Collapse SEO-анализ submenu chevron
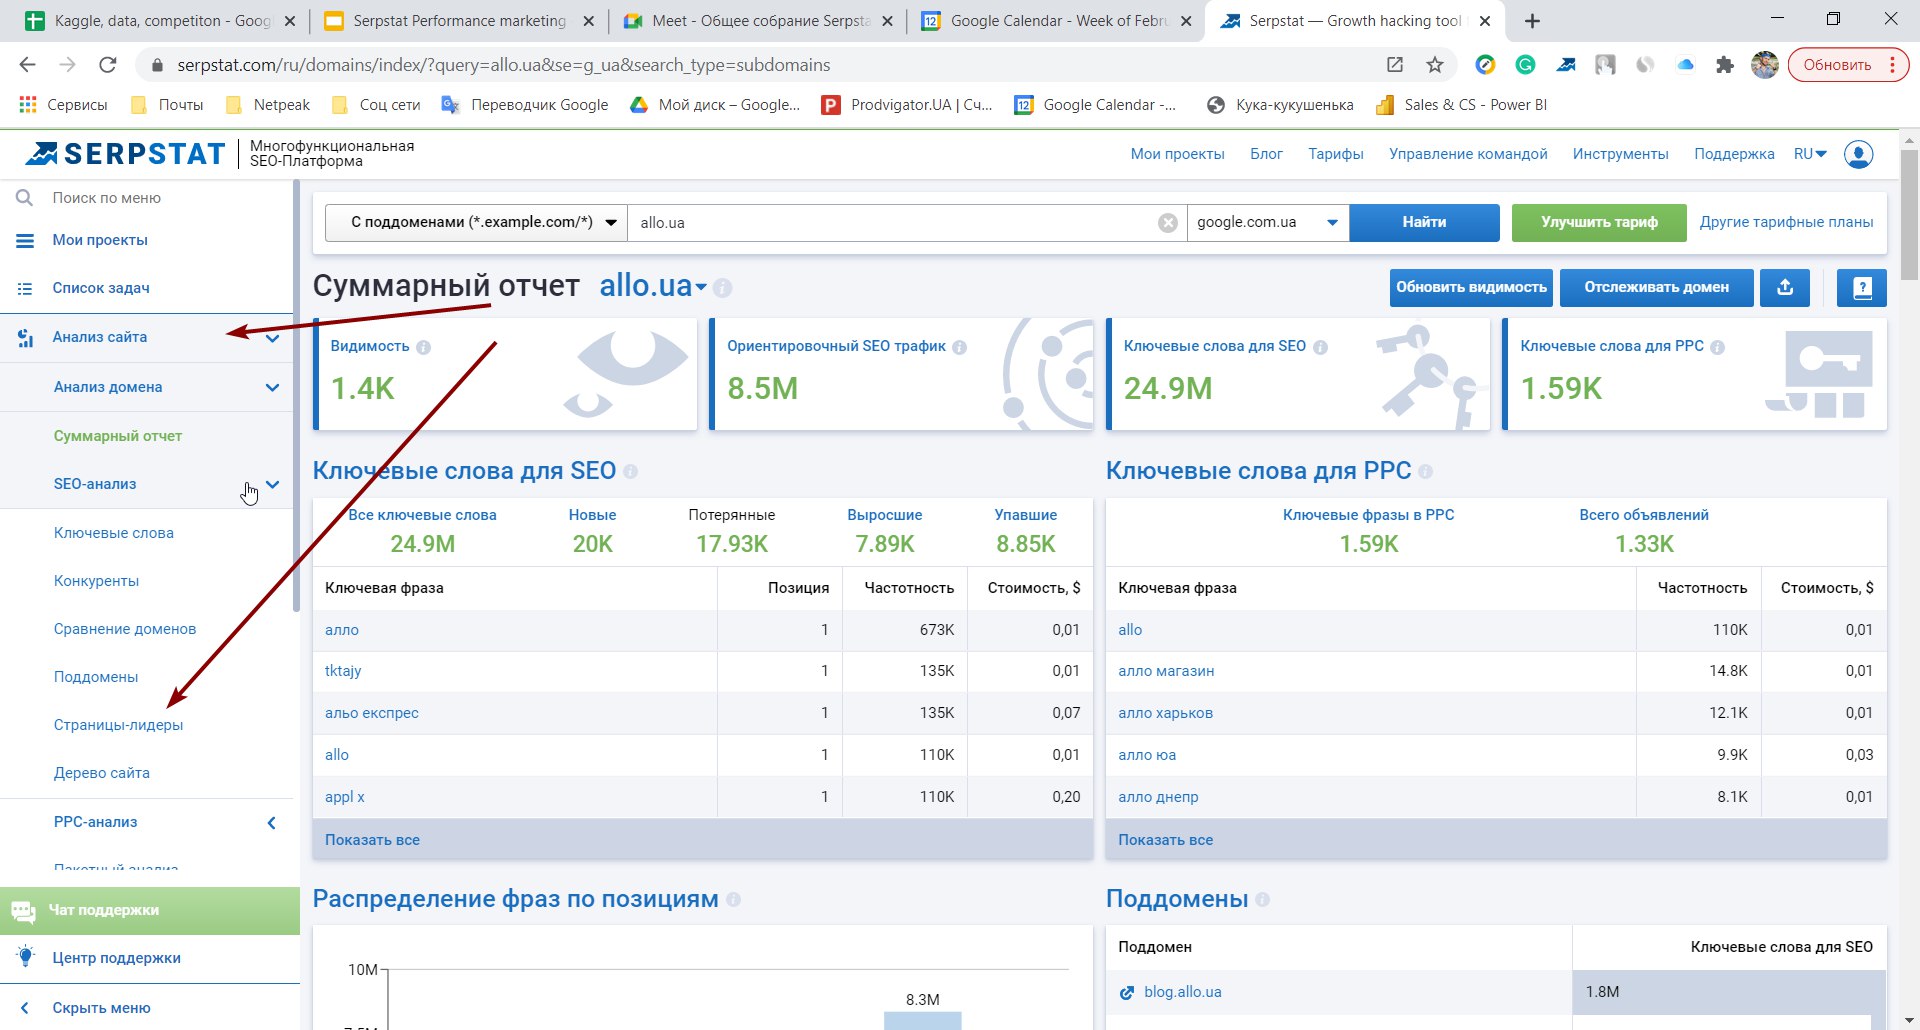The height and width of the screenshot is (1030, 1920). pyautogui.click(x=272, y=485)
